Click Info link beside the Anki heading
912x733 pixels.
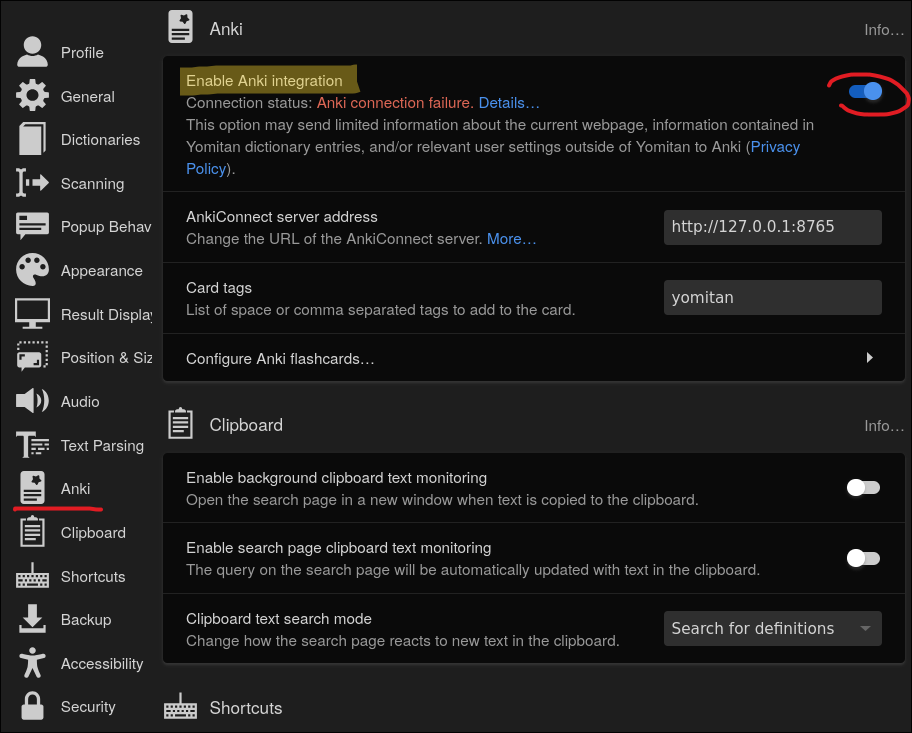tap(884, 30)
